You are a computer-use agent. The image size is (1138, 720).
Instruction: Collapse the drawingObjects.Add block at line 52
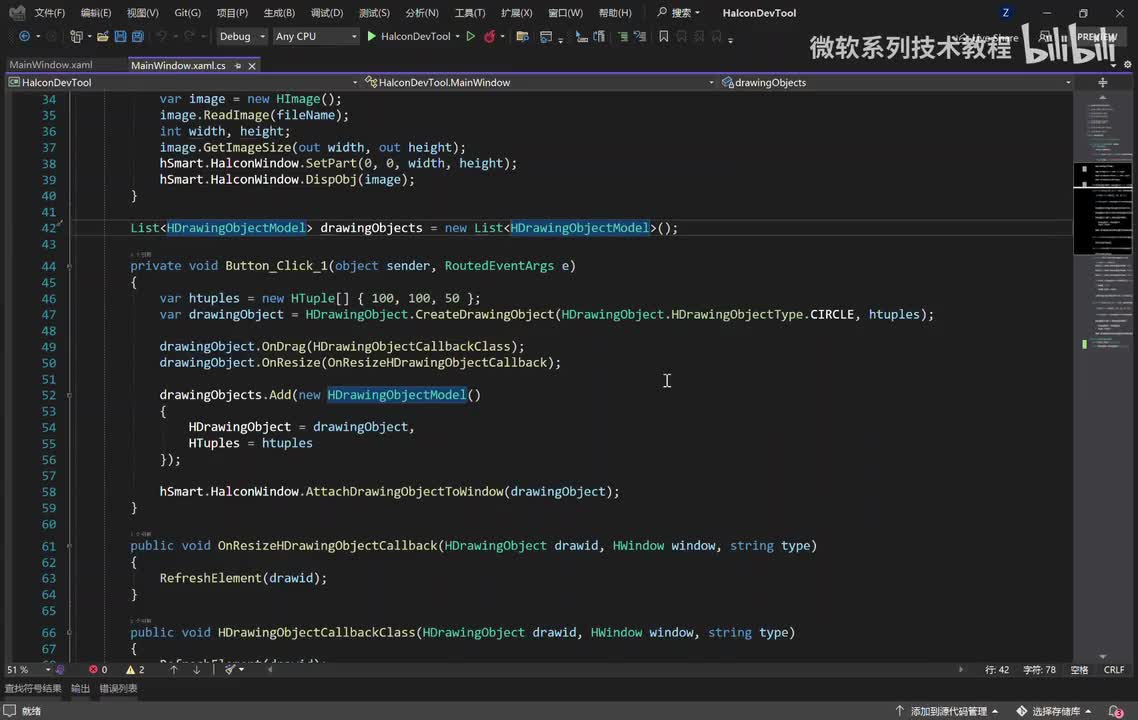[x=69, y=396]
